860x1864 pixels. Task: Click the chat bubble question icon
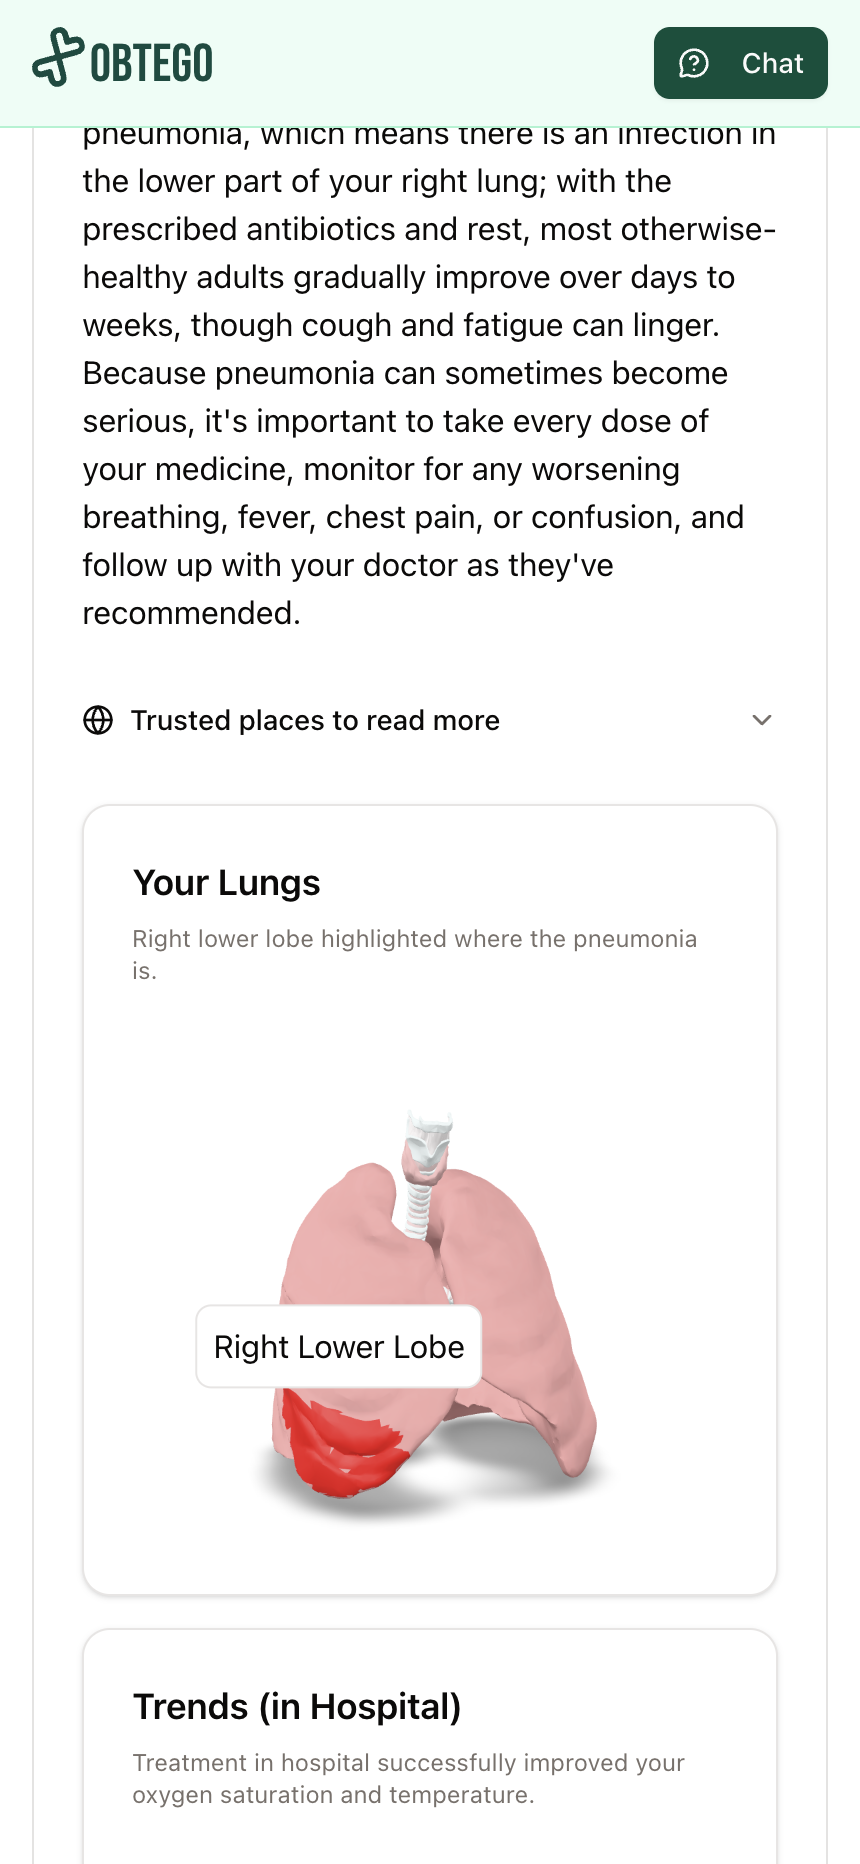click(693, 63)
